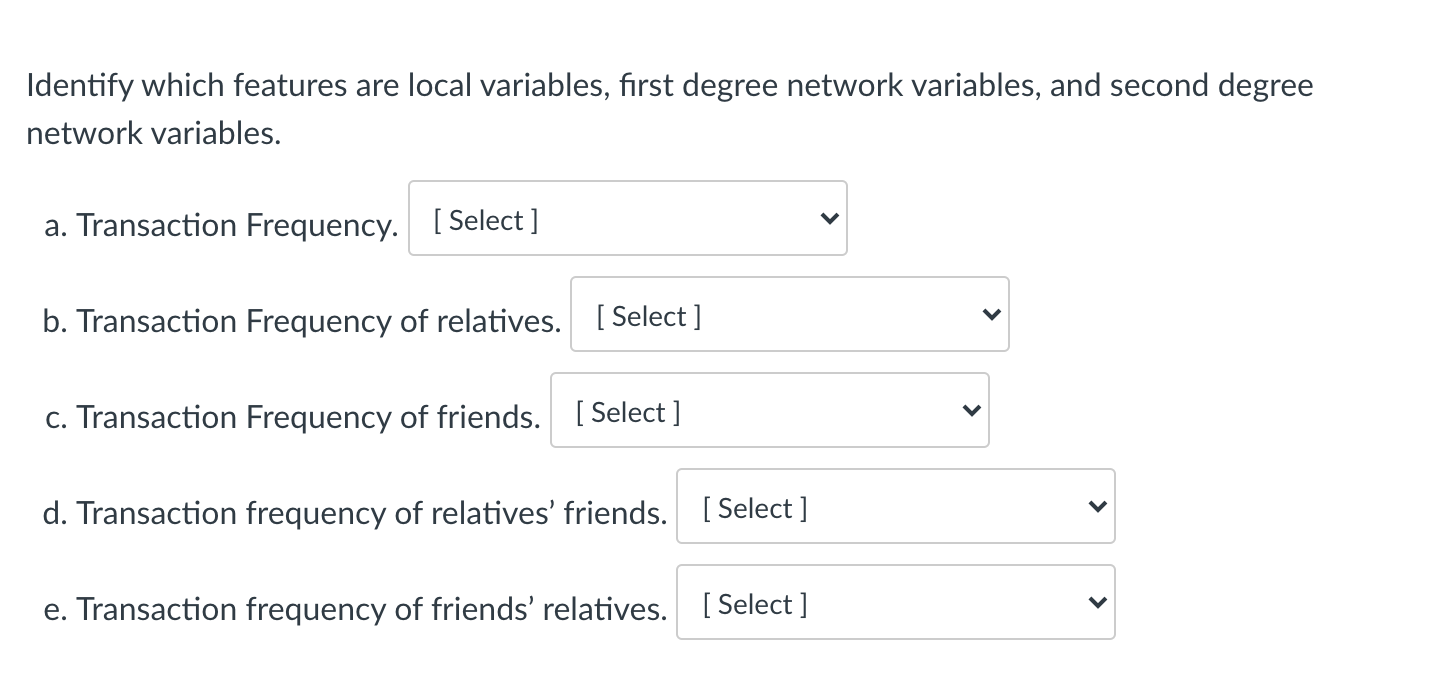Viewport: 1440px width, 700px height.
Task: Open the dropdown for Transaction Frequency
Action: (x=628, y=218)
